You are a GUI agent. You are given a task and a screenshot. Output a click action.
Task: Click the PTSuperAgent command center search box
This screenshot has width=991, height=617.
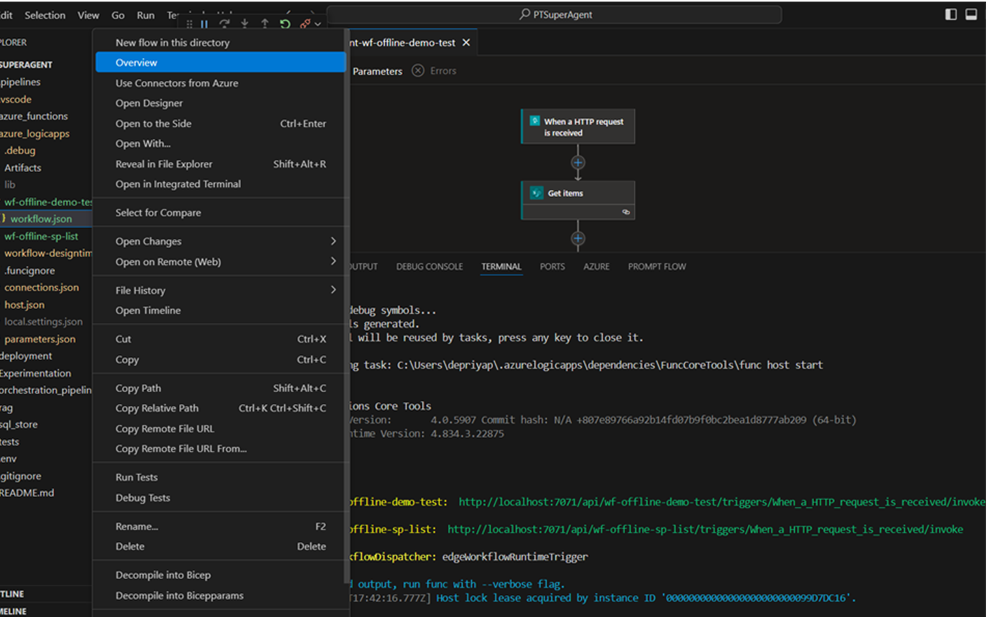tap(554, 15)
